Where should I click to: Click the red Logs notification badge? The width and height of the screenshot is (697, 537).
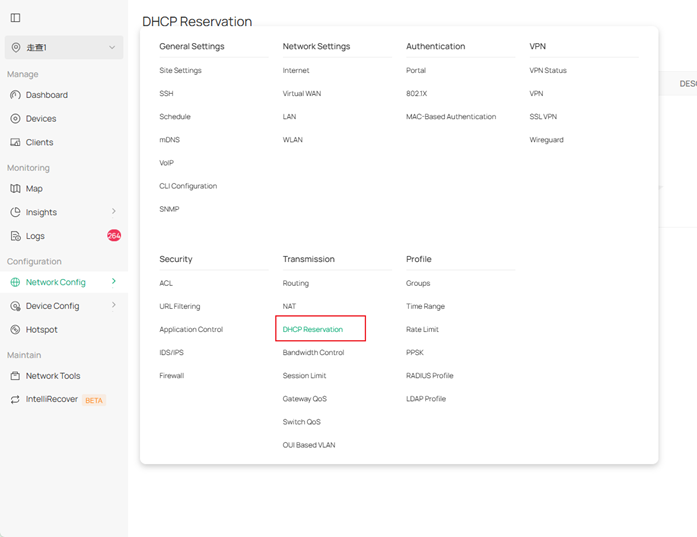(x=114, y=236)
